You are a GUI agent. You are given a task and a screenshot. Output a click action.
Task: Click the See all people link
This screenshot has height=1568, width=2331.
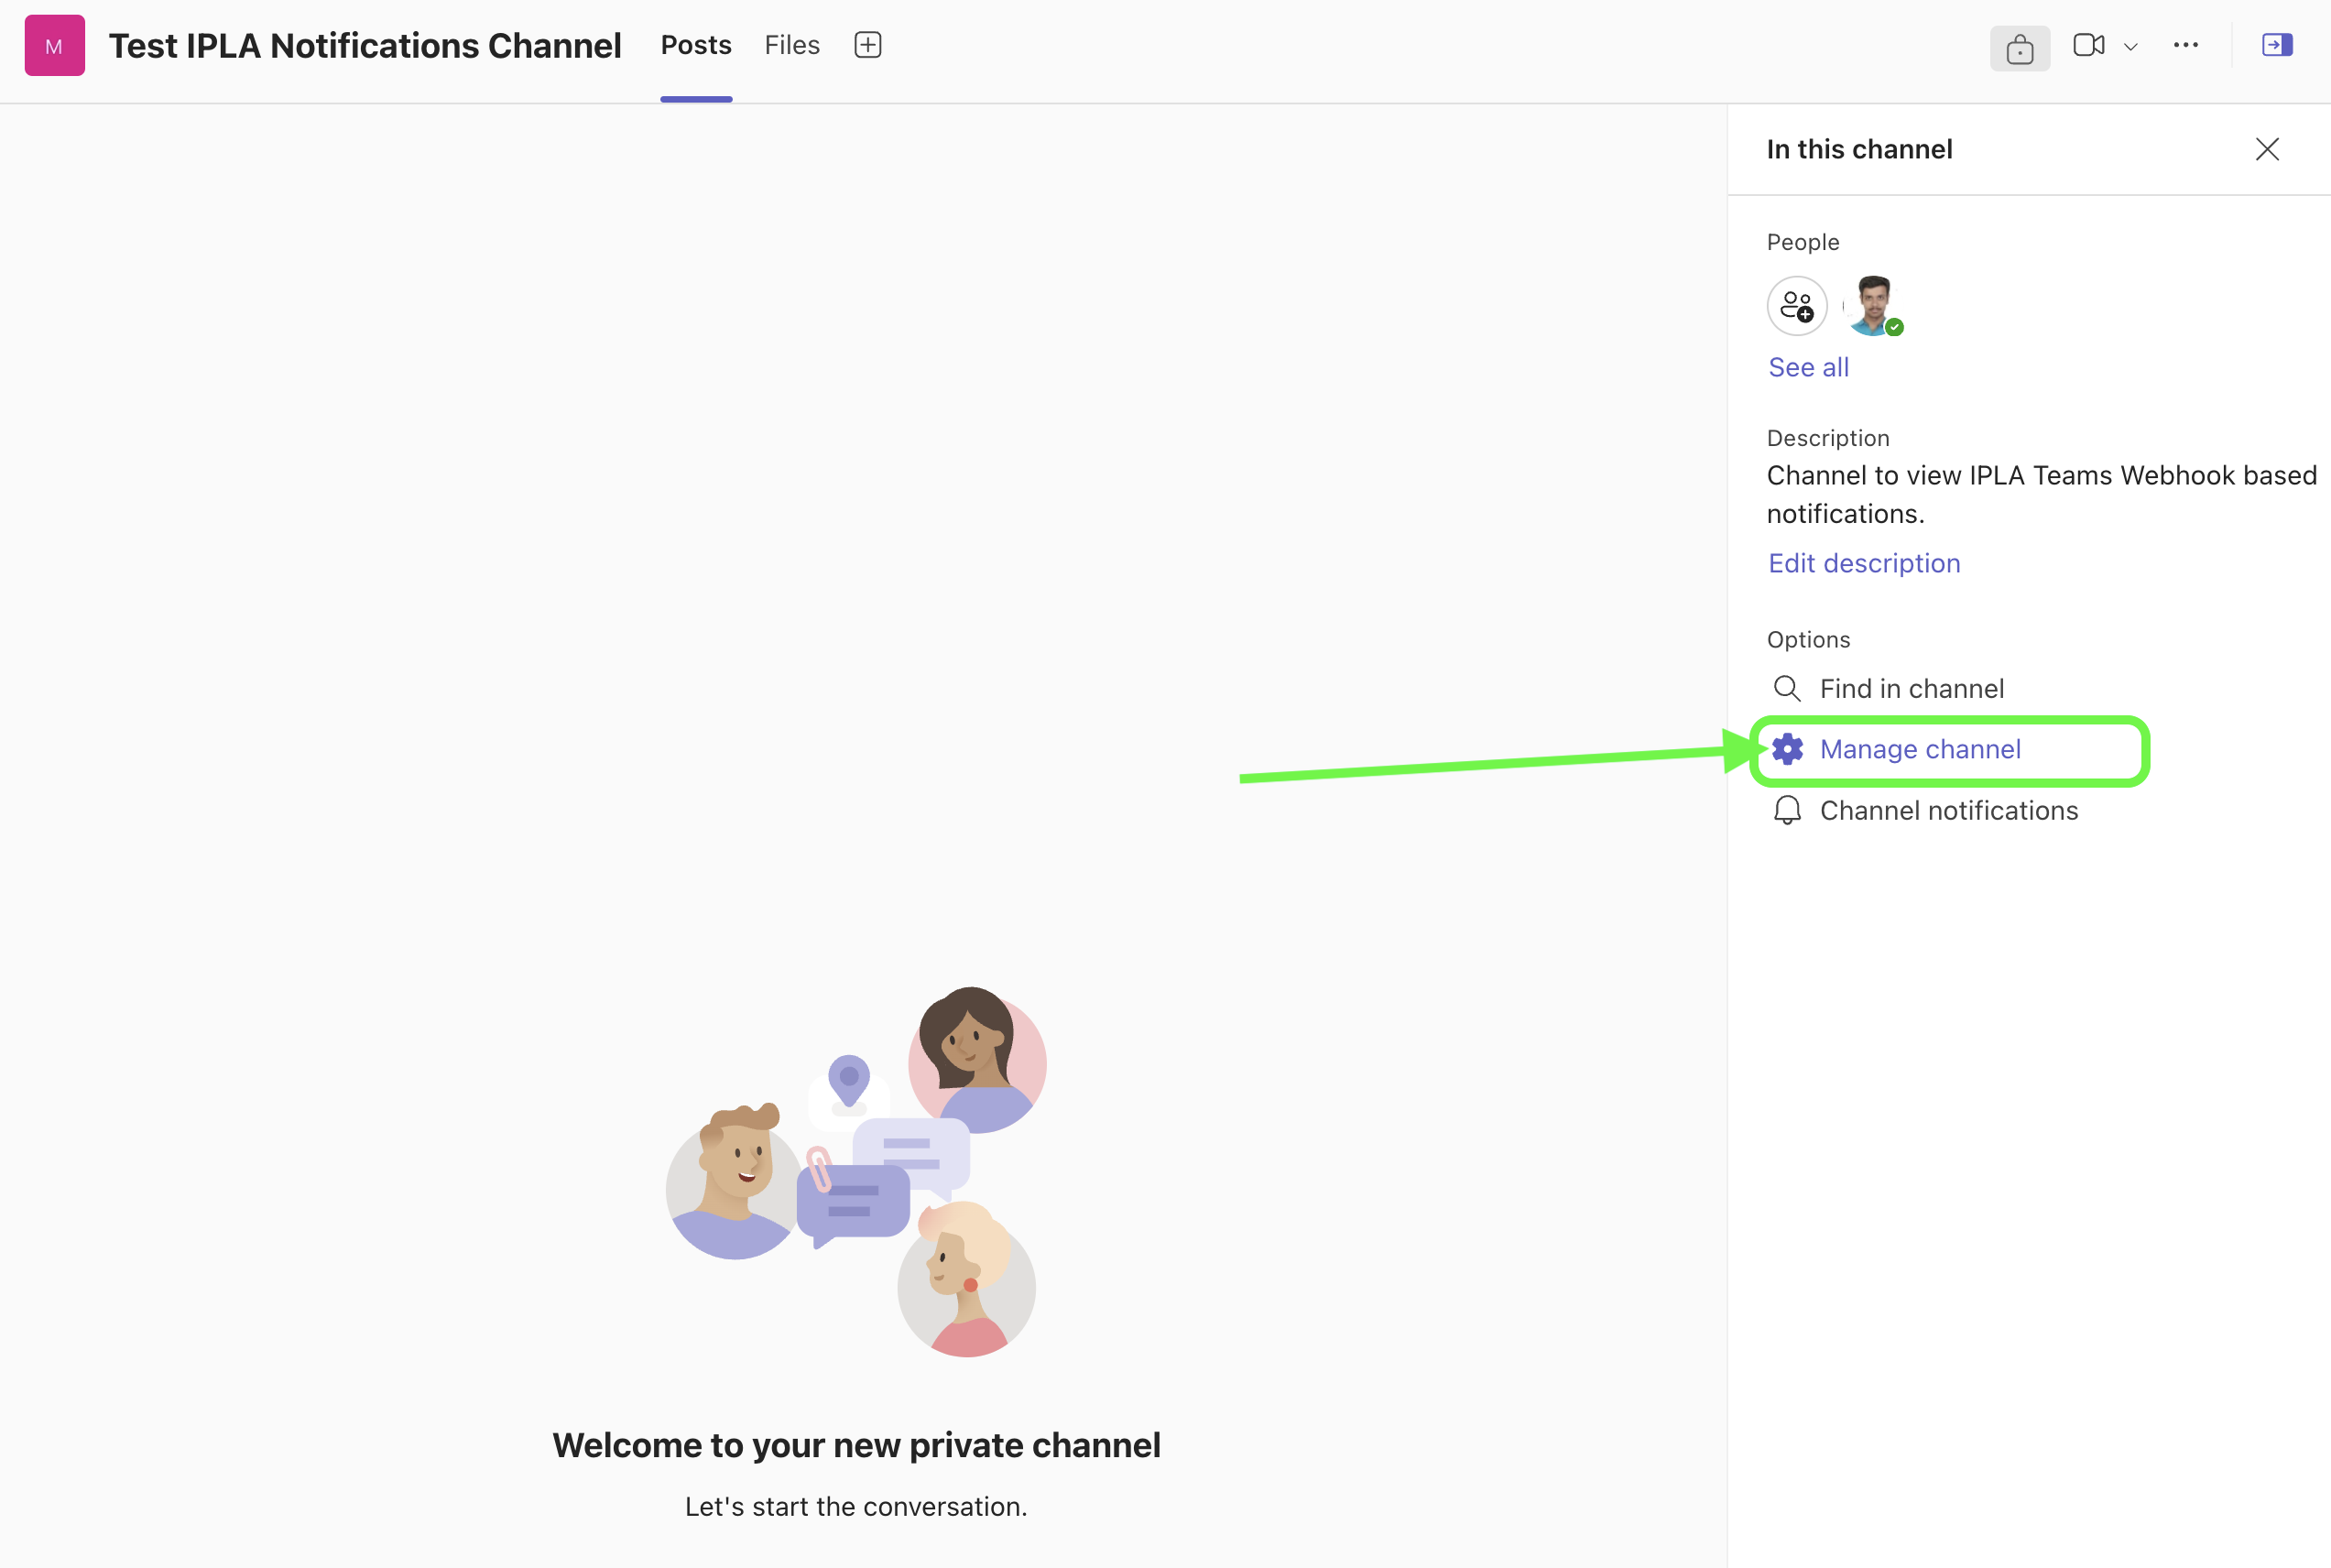pyautogui.click(x=1808, y=367)
